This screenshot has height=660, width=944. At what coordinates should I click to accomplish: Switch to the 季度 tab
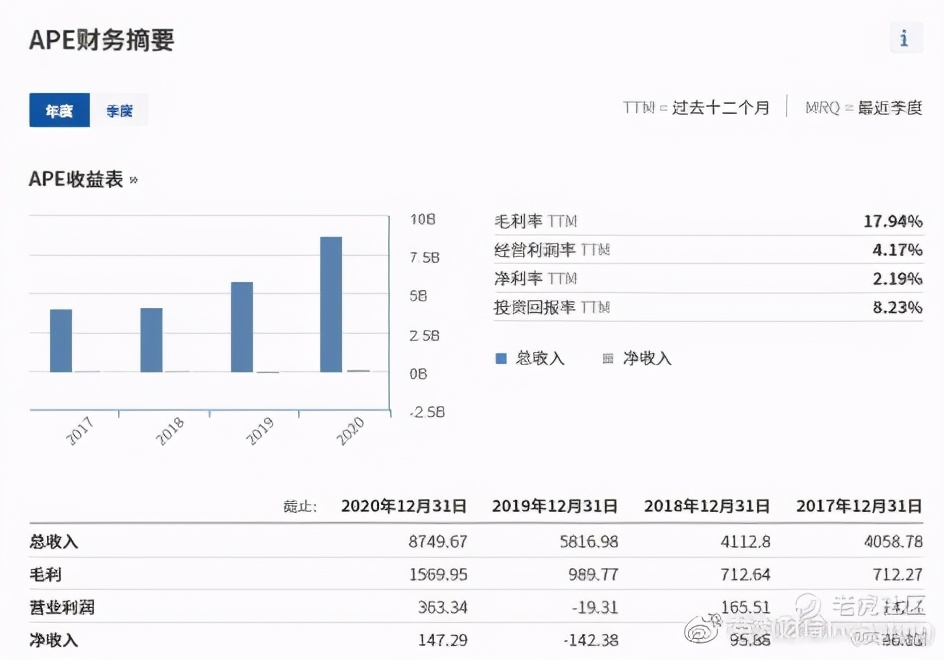coord(121,111)
